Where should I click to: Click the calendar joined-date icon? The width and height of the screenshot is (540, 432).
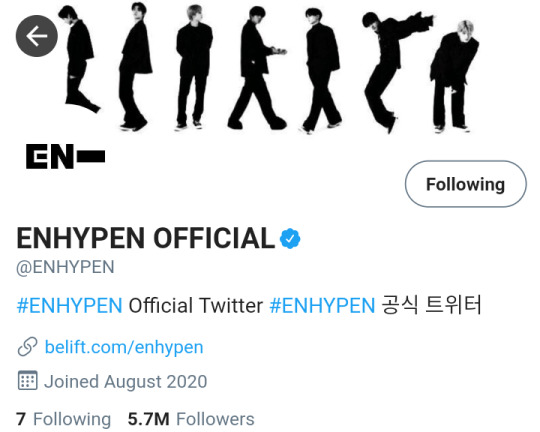27,381
